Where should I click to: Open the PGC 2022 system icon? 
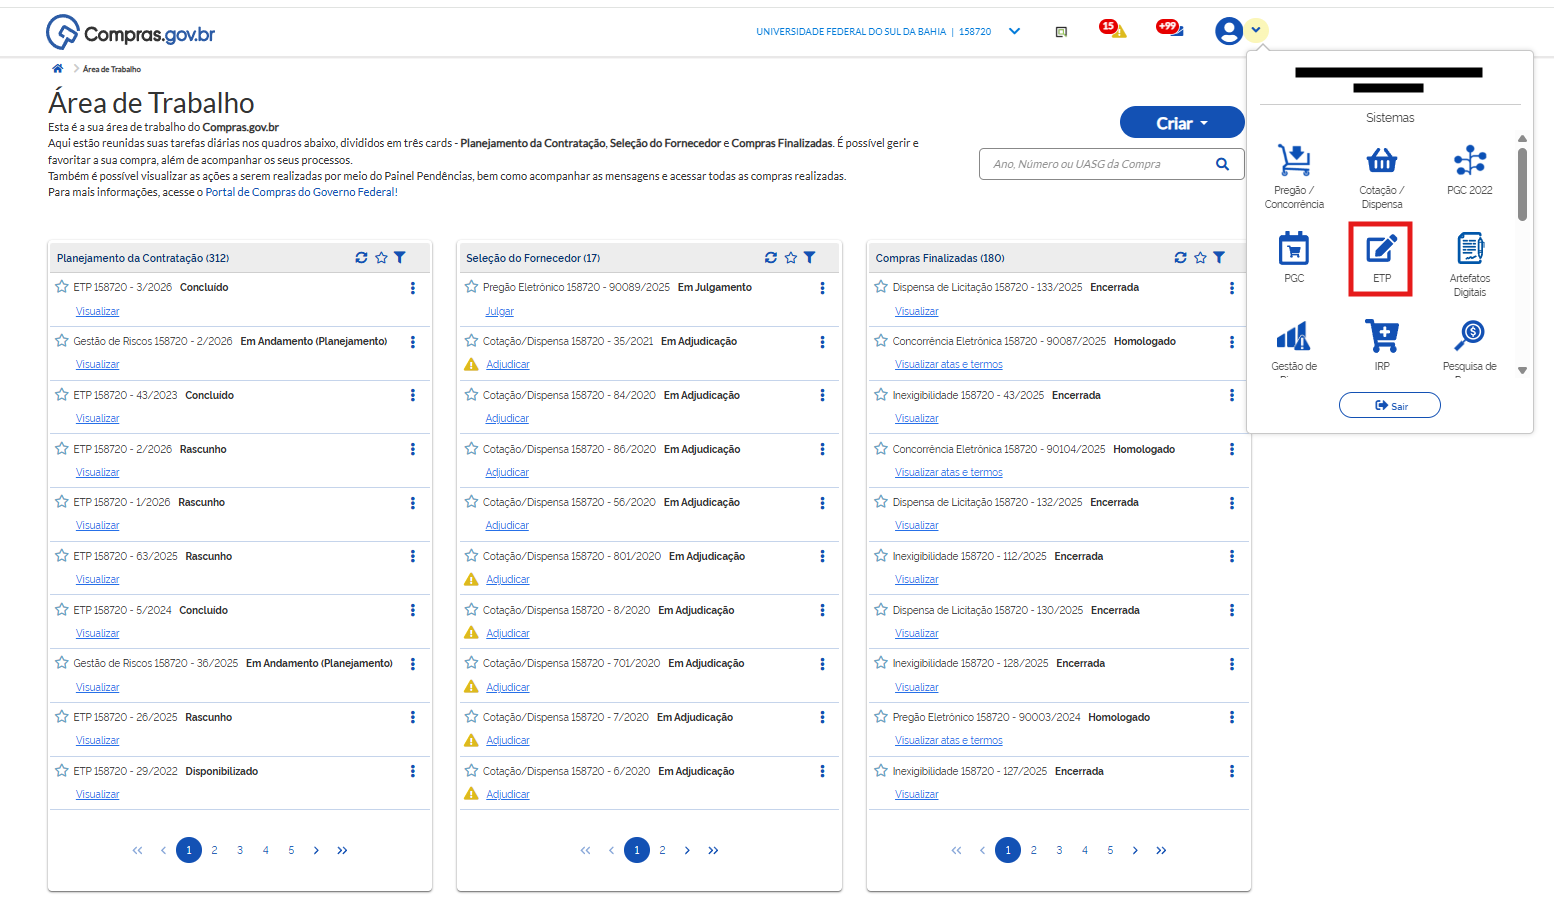(1469, 162)
